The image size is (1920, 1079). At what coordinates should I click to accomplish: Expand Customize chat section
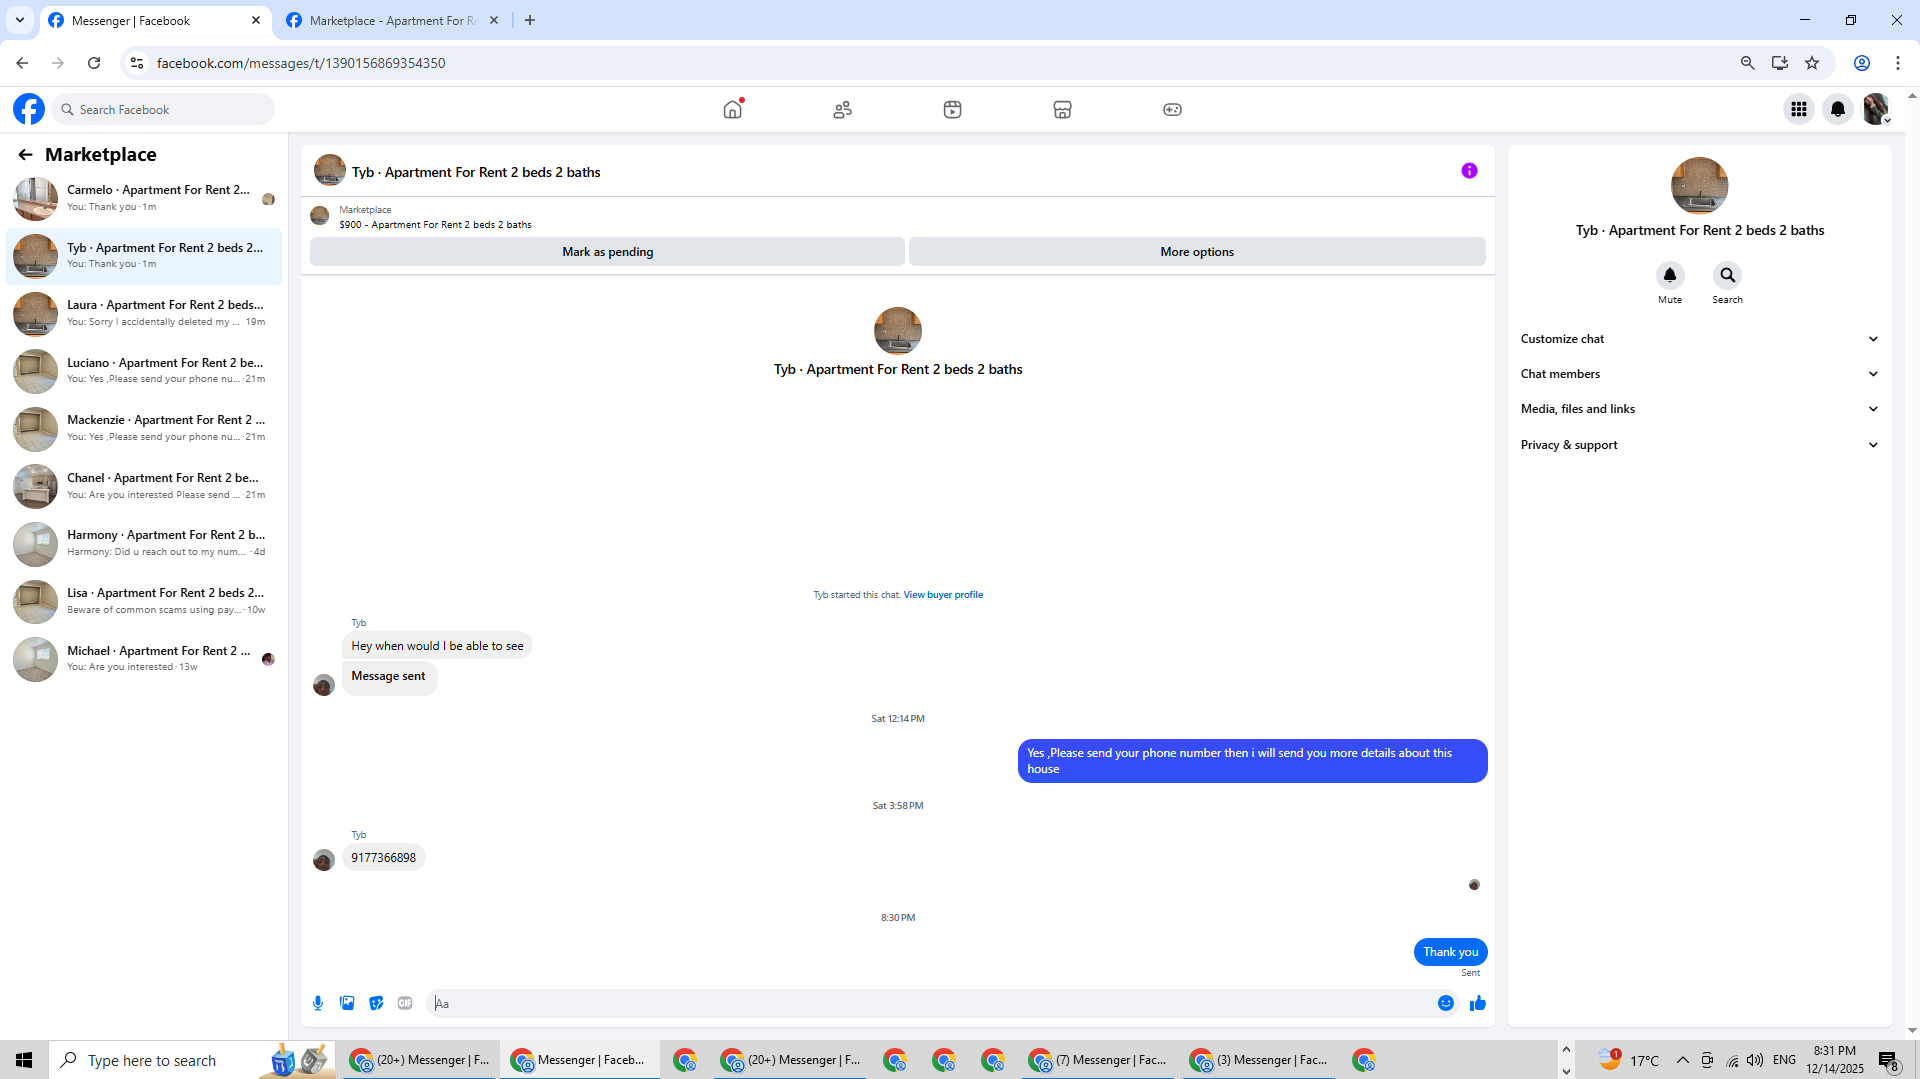coord(1699,339)
